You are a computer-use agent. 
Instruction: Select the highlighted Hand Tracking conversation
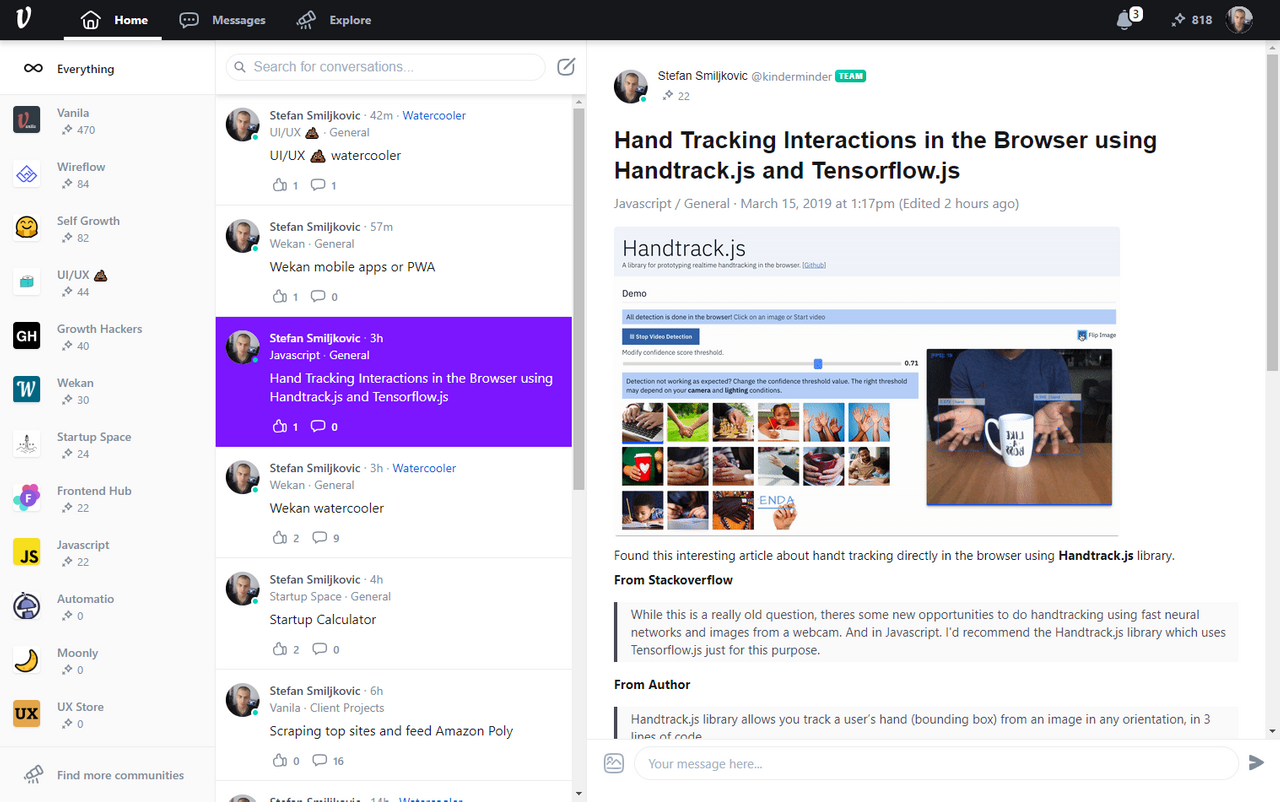pos(394,382)
